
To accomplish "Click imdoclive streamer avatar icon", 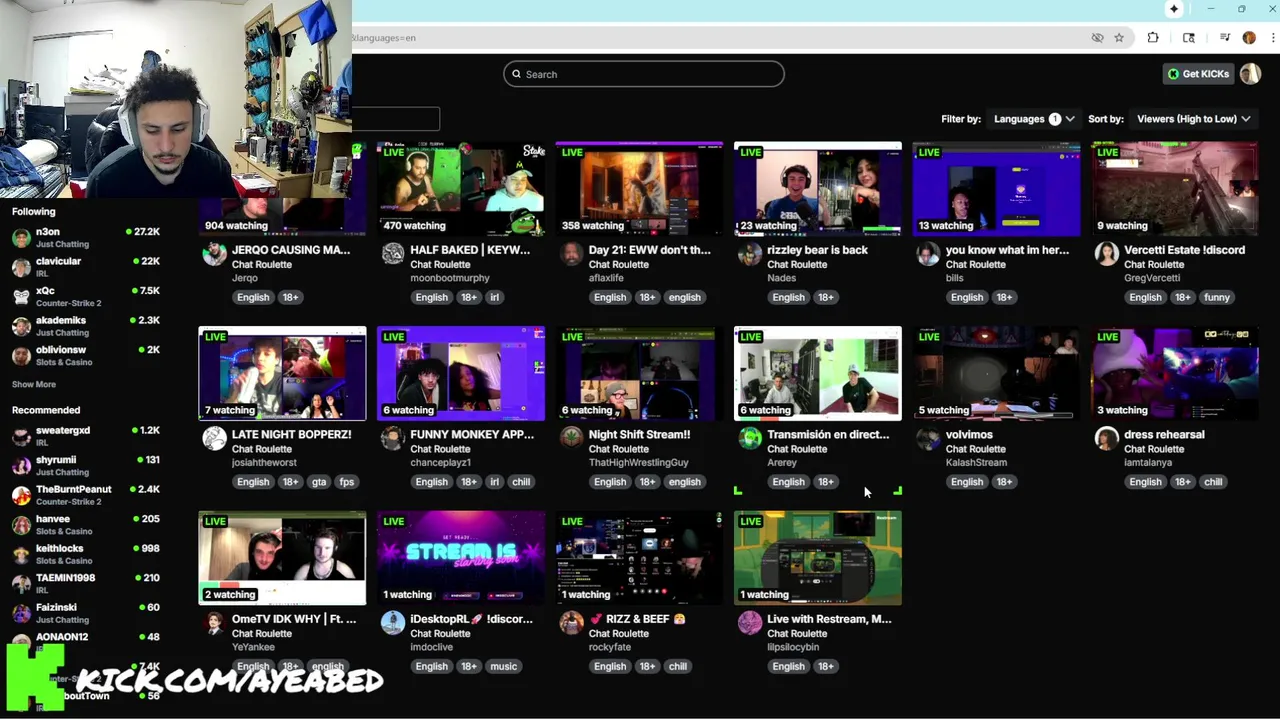I will (393, 623).
